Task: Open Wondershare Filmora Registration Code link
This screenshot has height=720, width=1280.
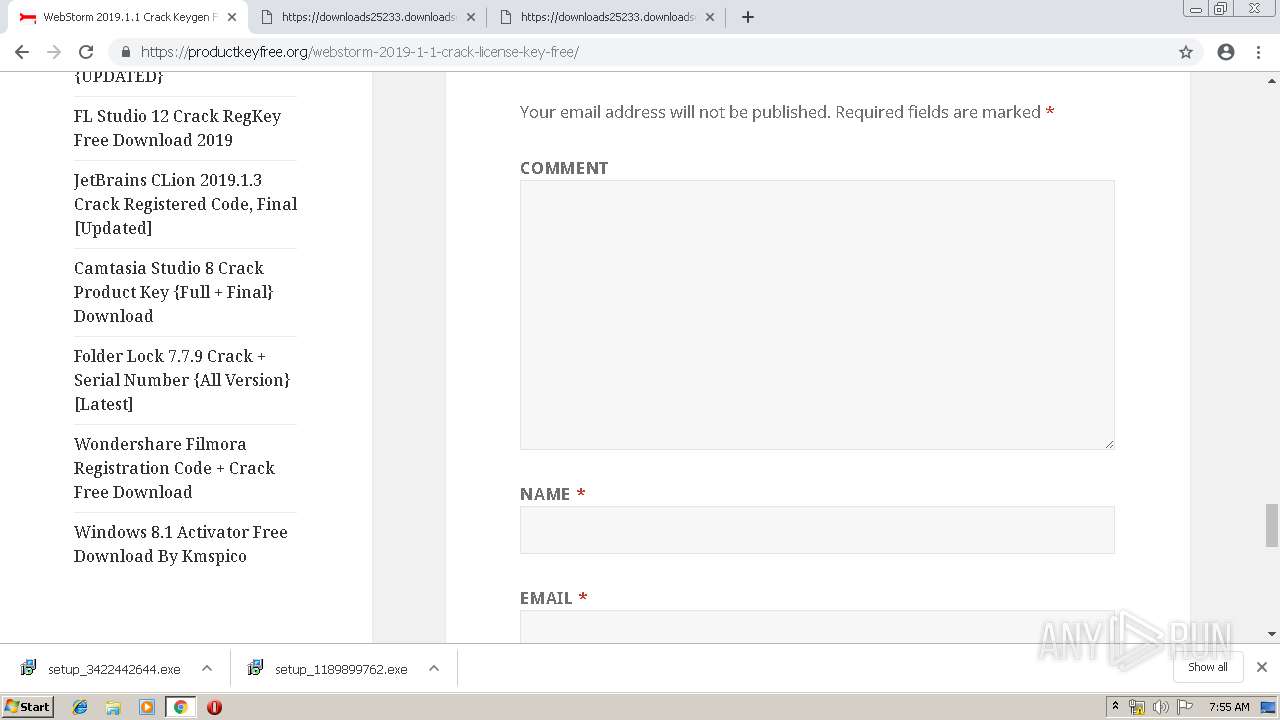Action: coord(174,468)
